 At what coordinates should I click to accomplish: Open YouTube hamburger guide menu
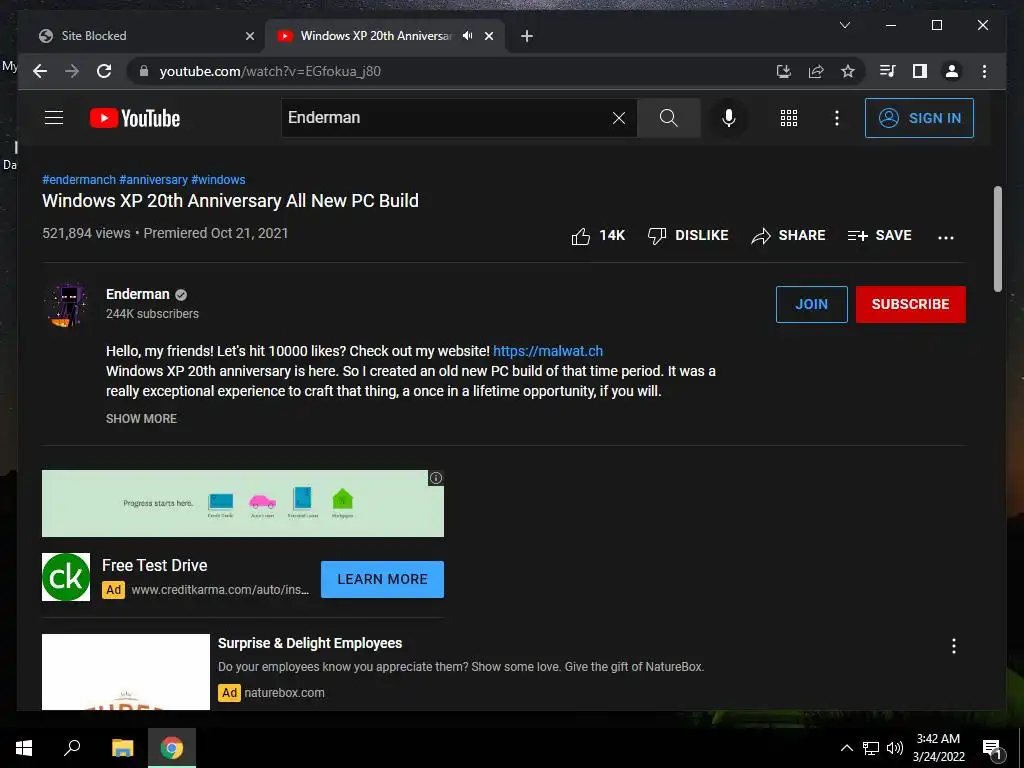point(54,118)
